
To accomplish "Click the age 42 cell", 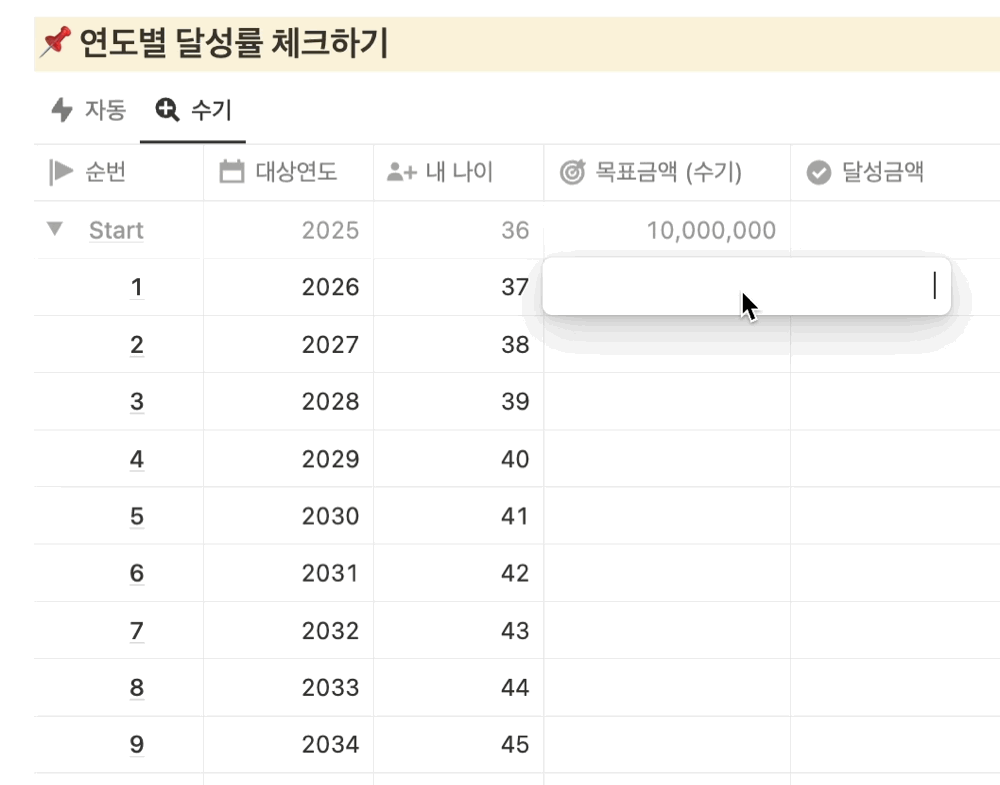I will pyautogui.click(x=459, y=573).
